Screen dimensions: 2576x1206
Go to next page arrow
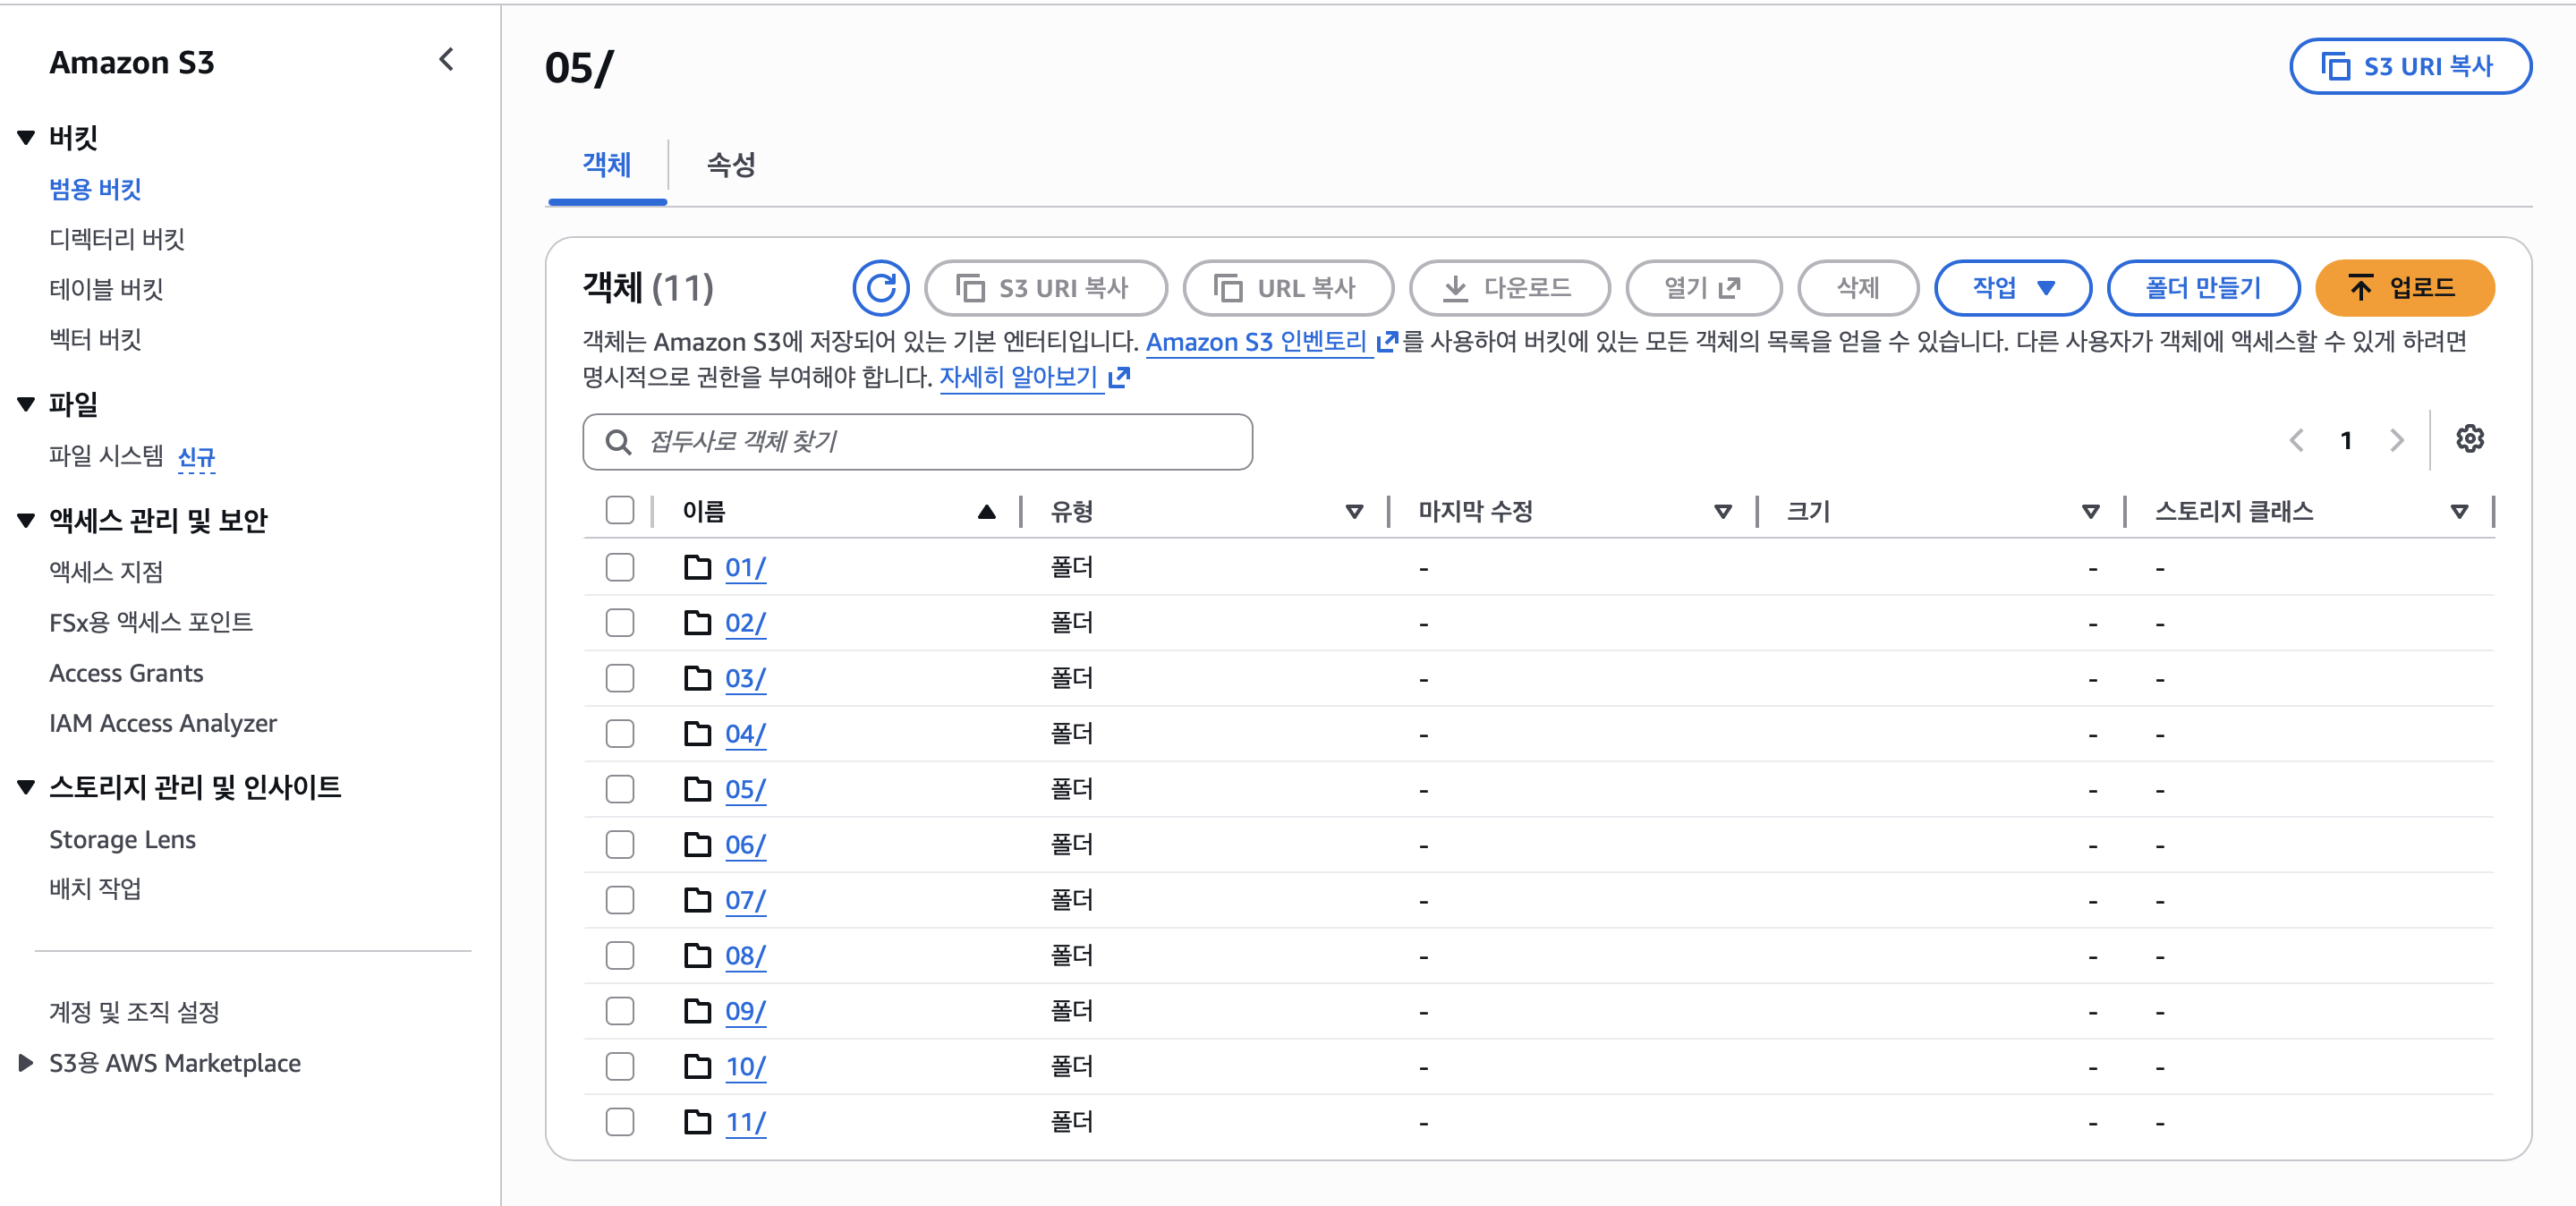tap(2396, 440)
